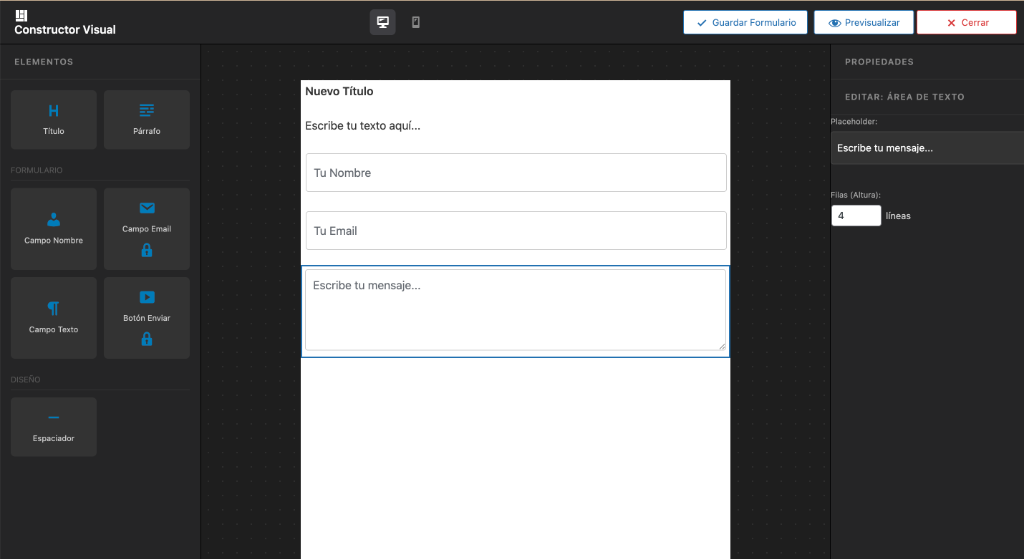
Task: Click the Constructor Visual logo icon
Action: tap(22, 15)
